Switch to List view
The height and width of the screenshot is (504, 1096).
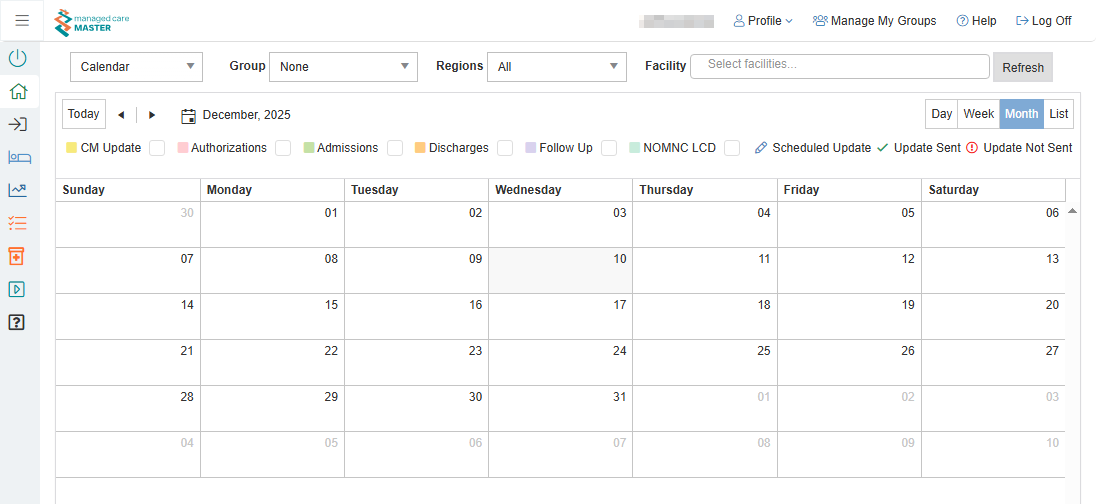[1059, 114]
